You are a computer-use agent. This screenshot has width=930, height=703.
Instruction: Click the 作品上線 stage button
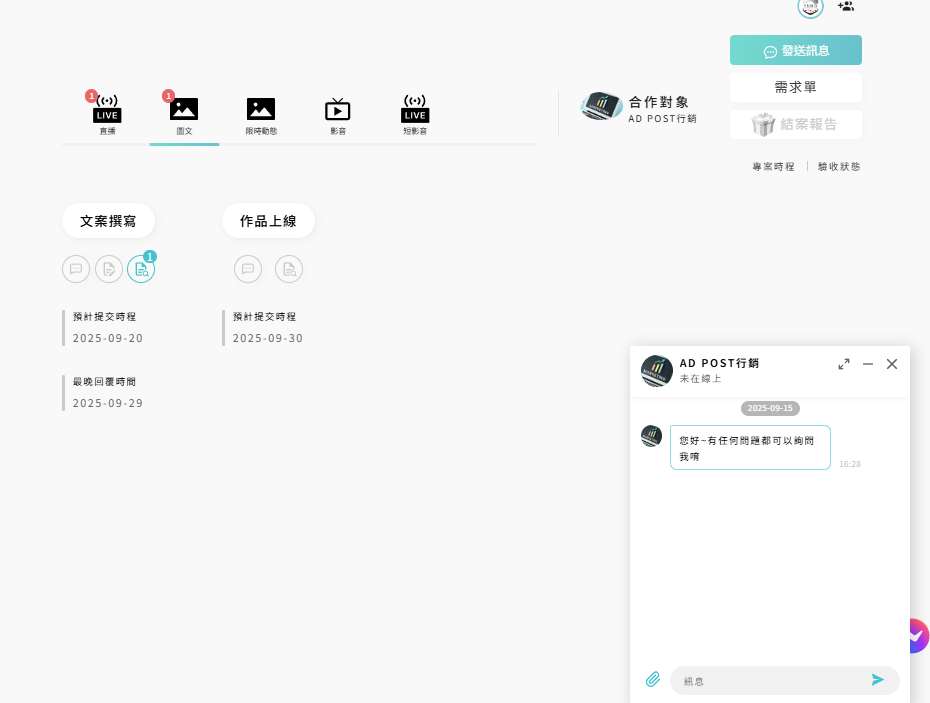point(268,221)
